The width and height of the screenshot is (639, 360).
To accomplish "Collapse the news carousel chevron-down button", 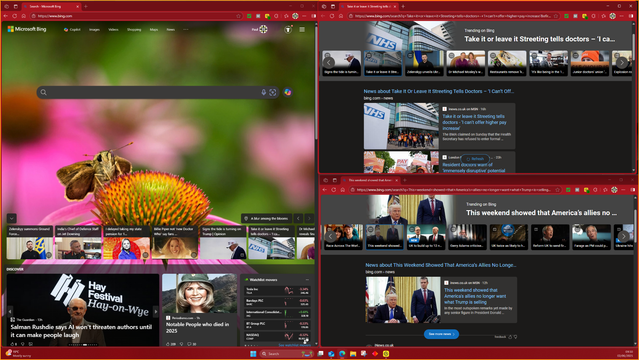I will [x=11, y=218].
